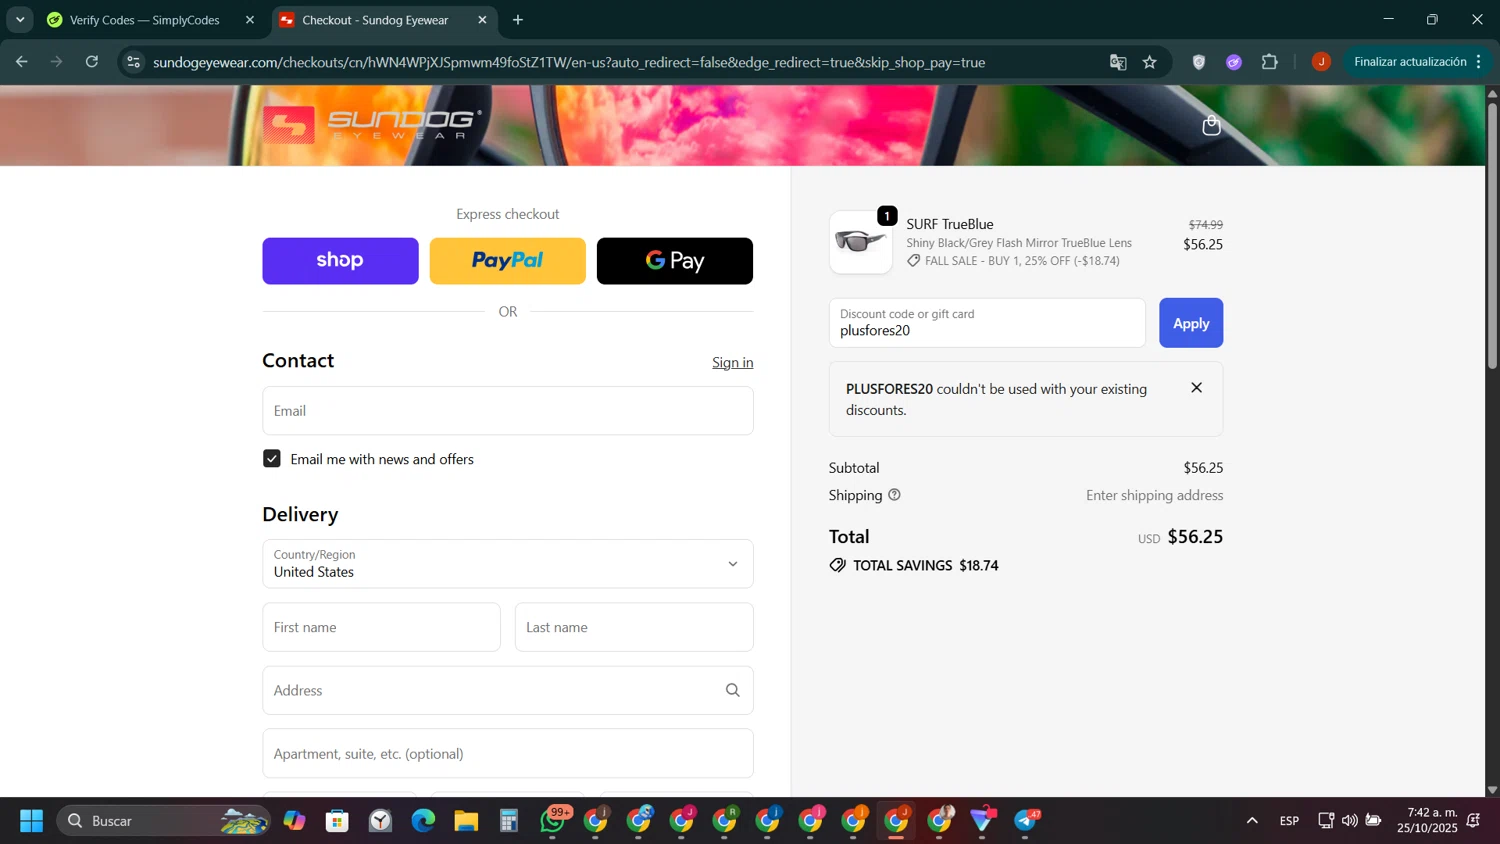Click the SURF TrueBlue sunglasses thumbnail
Image resolution: width=1500 pixels, height=844 pixels.
point(860,242)
